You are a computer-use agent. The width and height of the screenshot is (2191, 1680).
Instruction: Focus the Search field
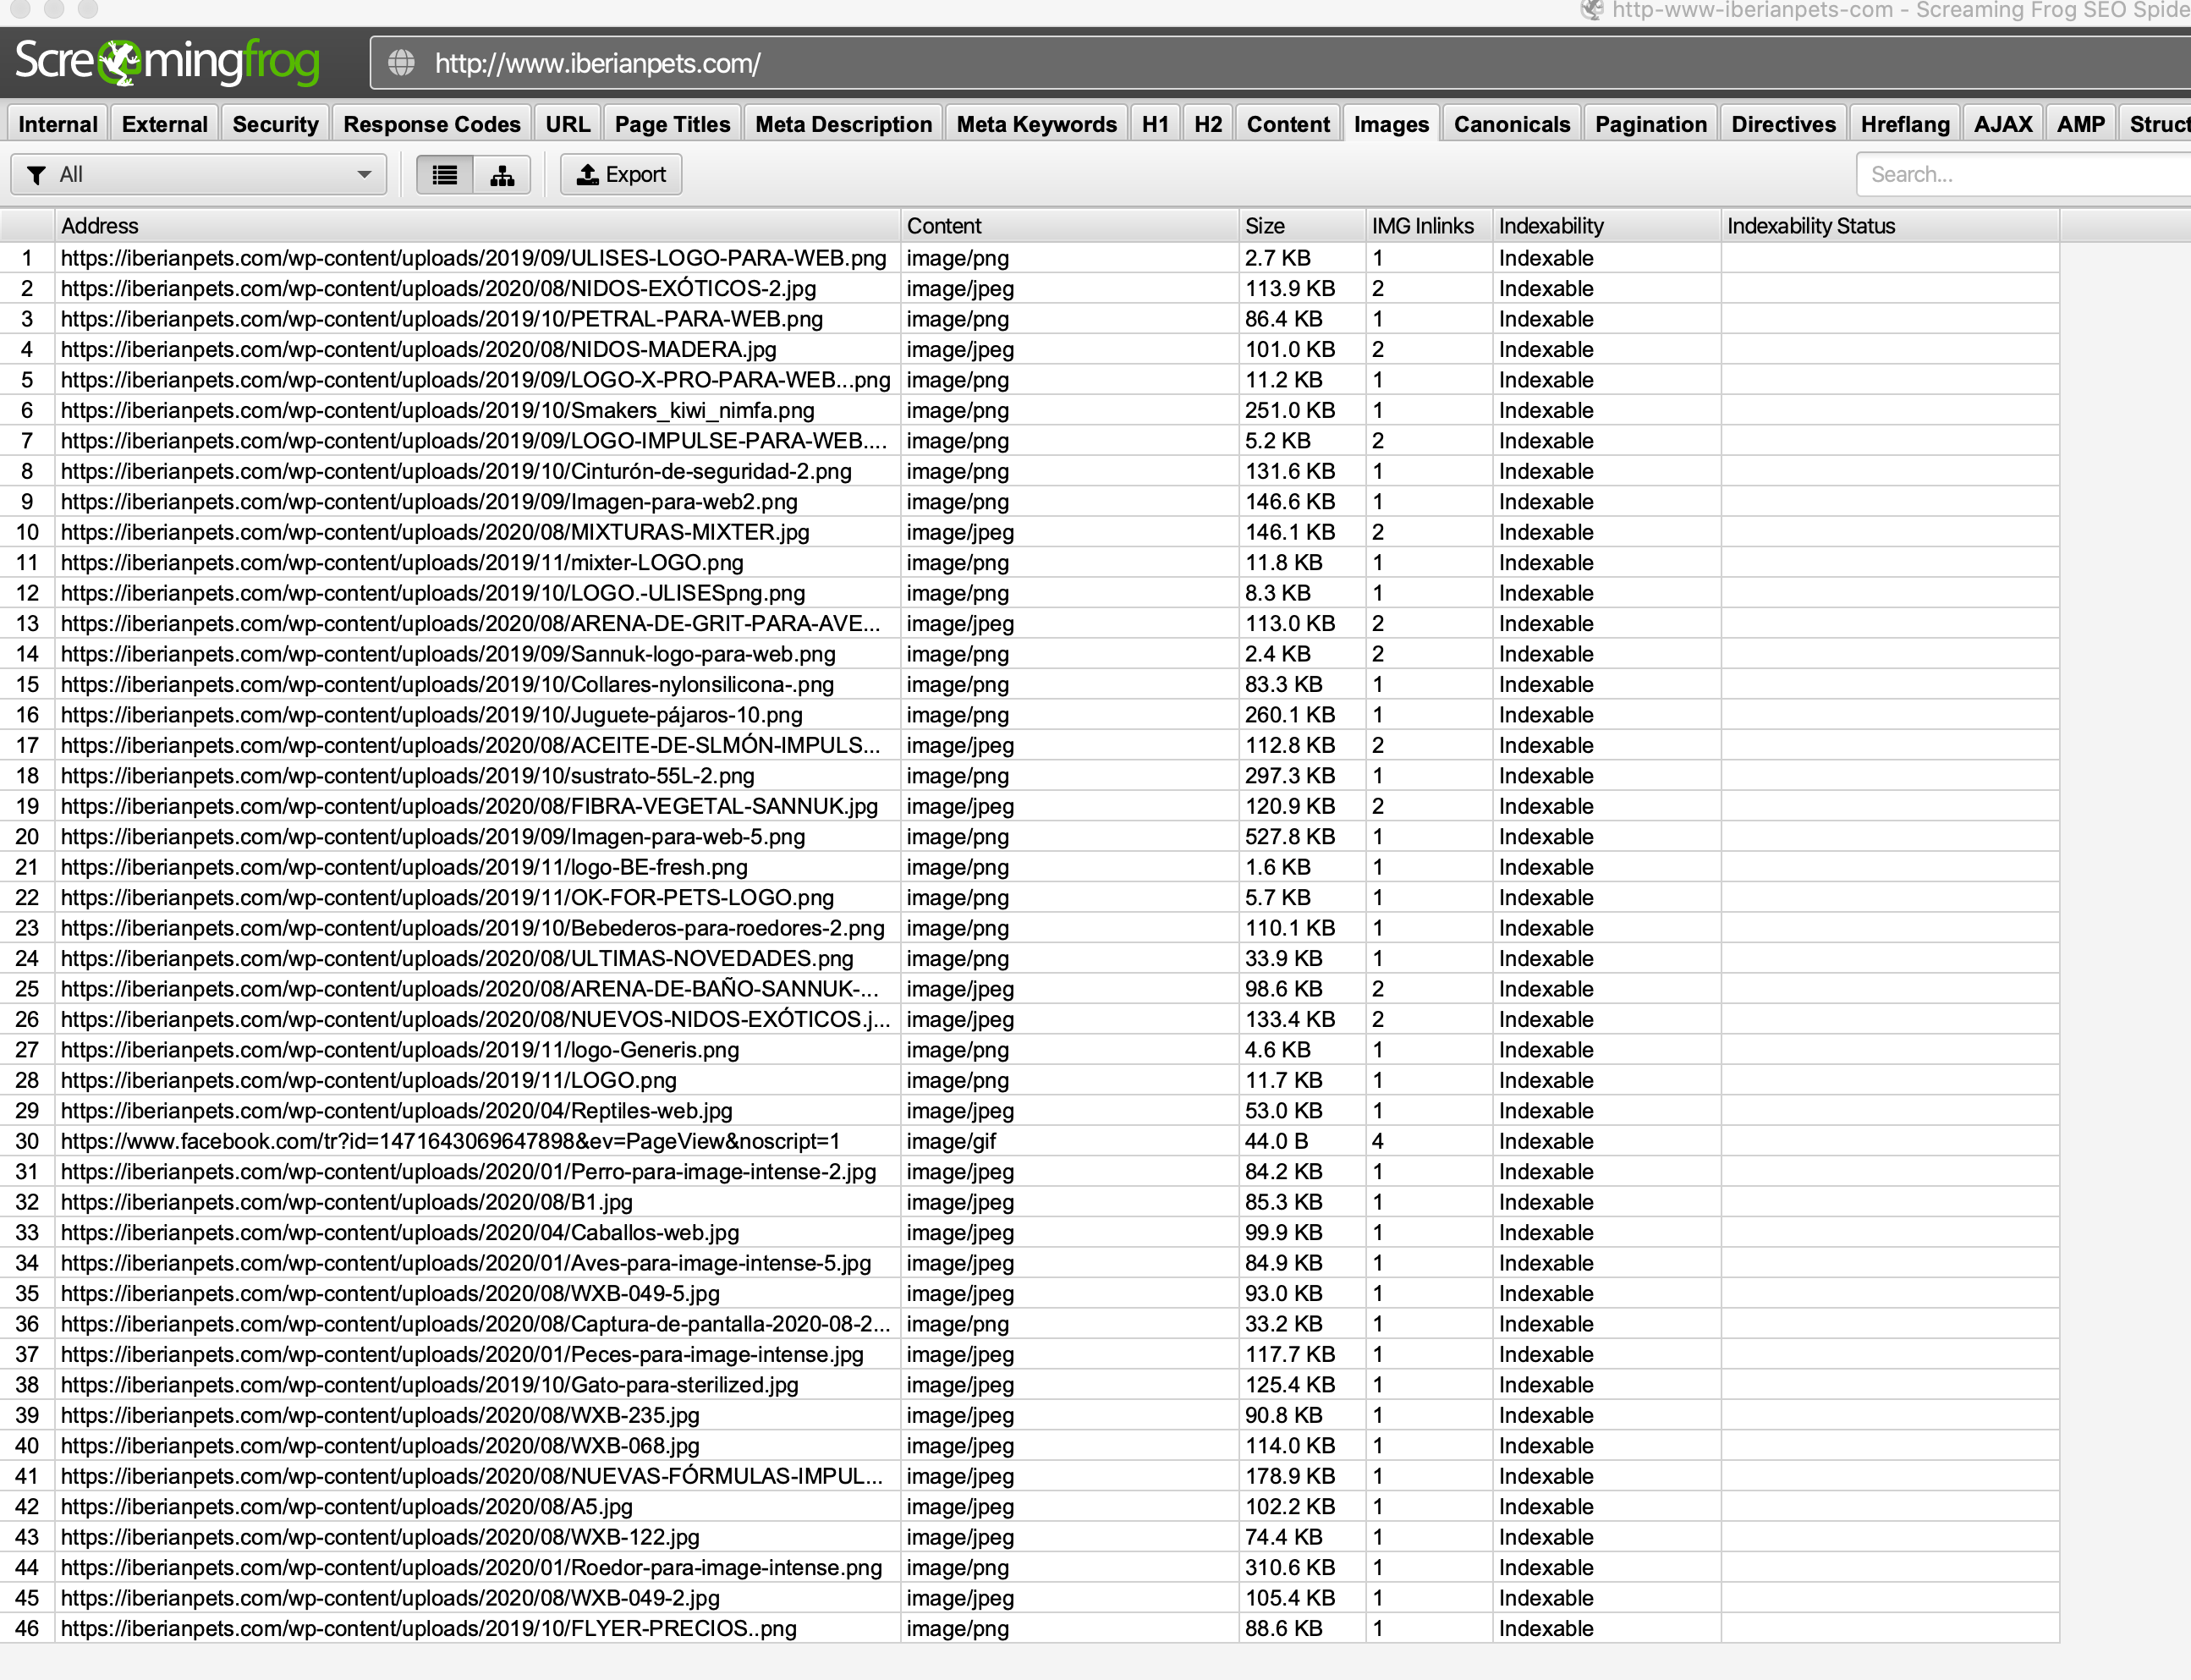pyautogui.click(x=2023, y=175)
